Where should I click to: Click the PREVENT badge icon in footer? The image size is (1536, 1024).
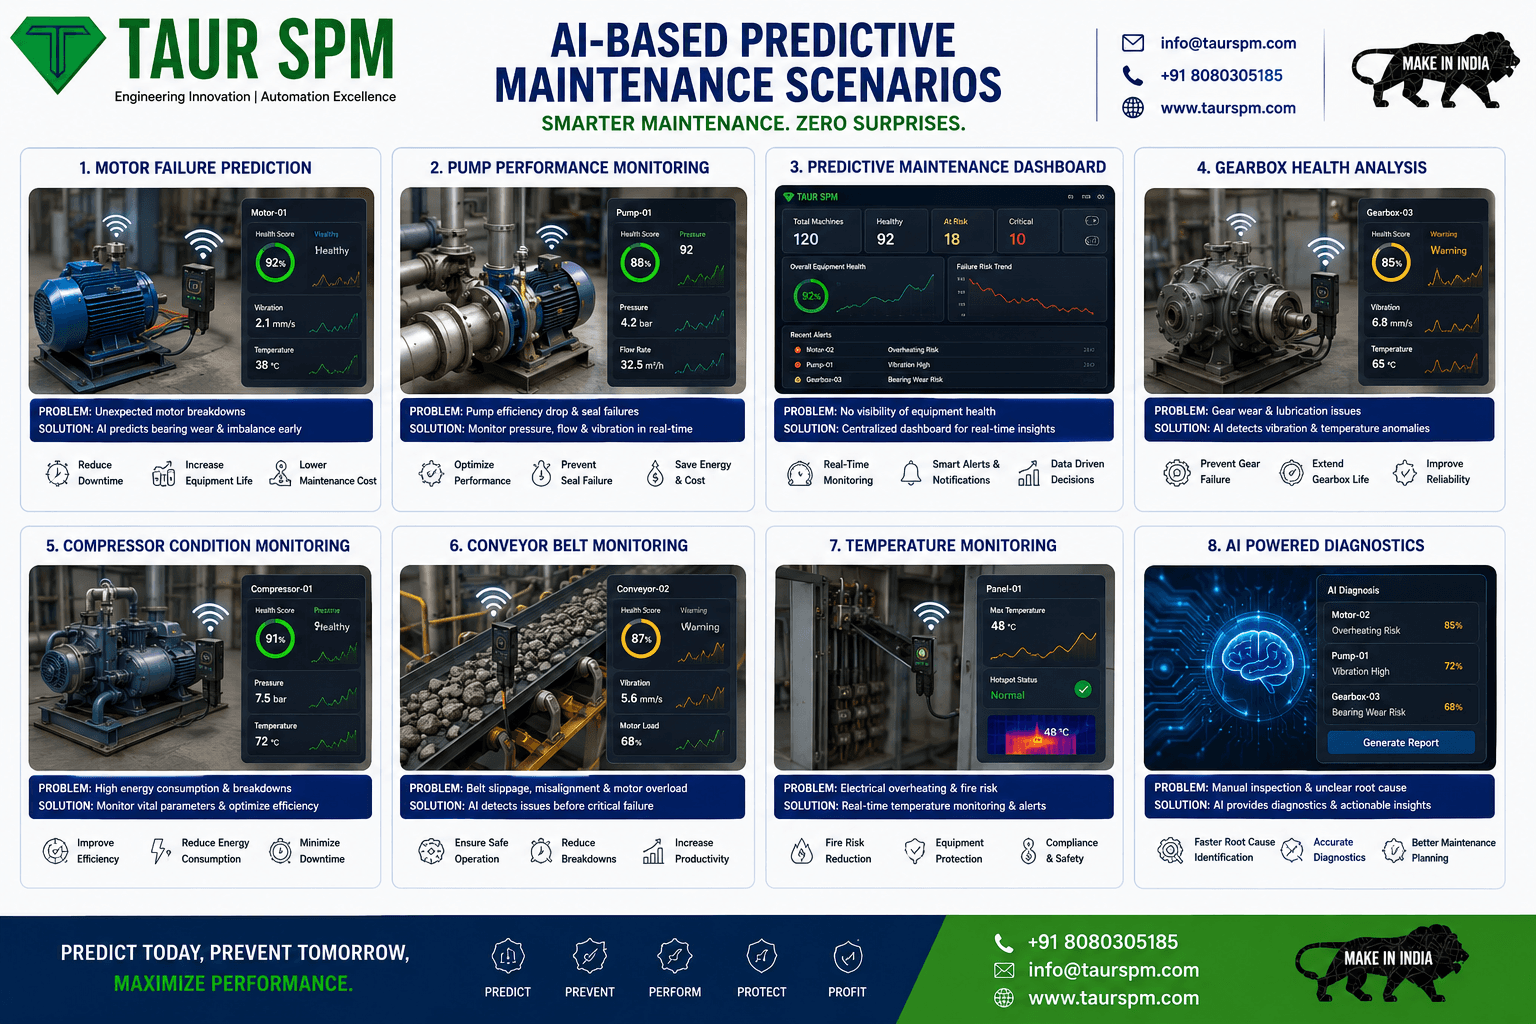tap(590, 957)
